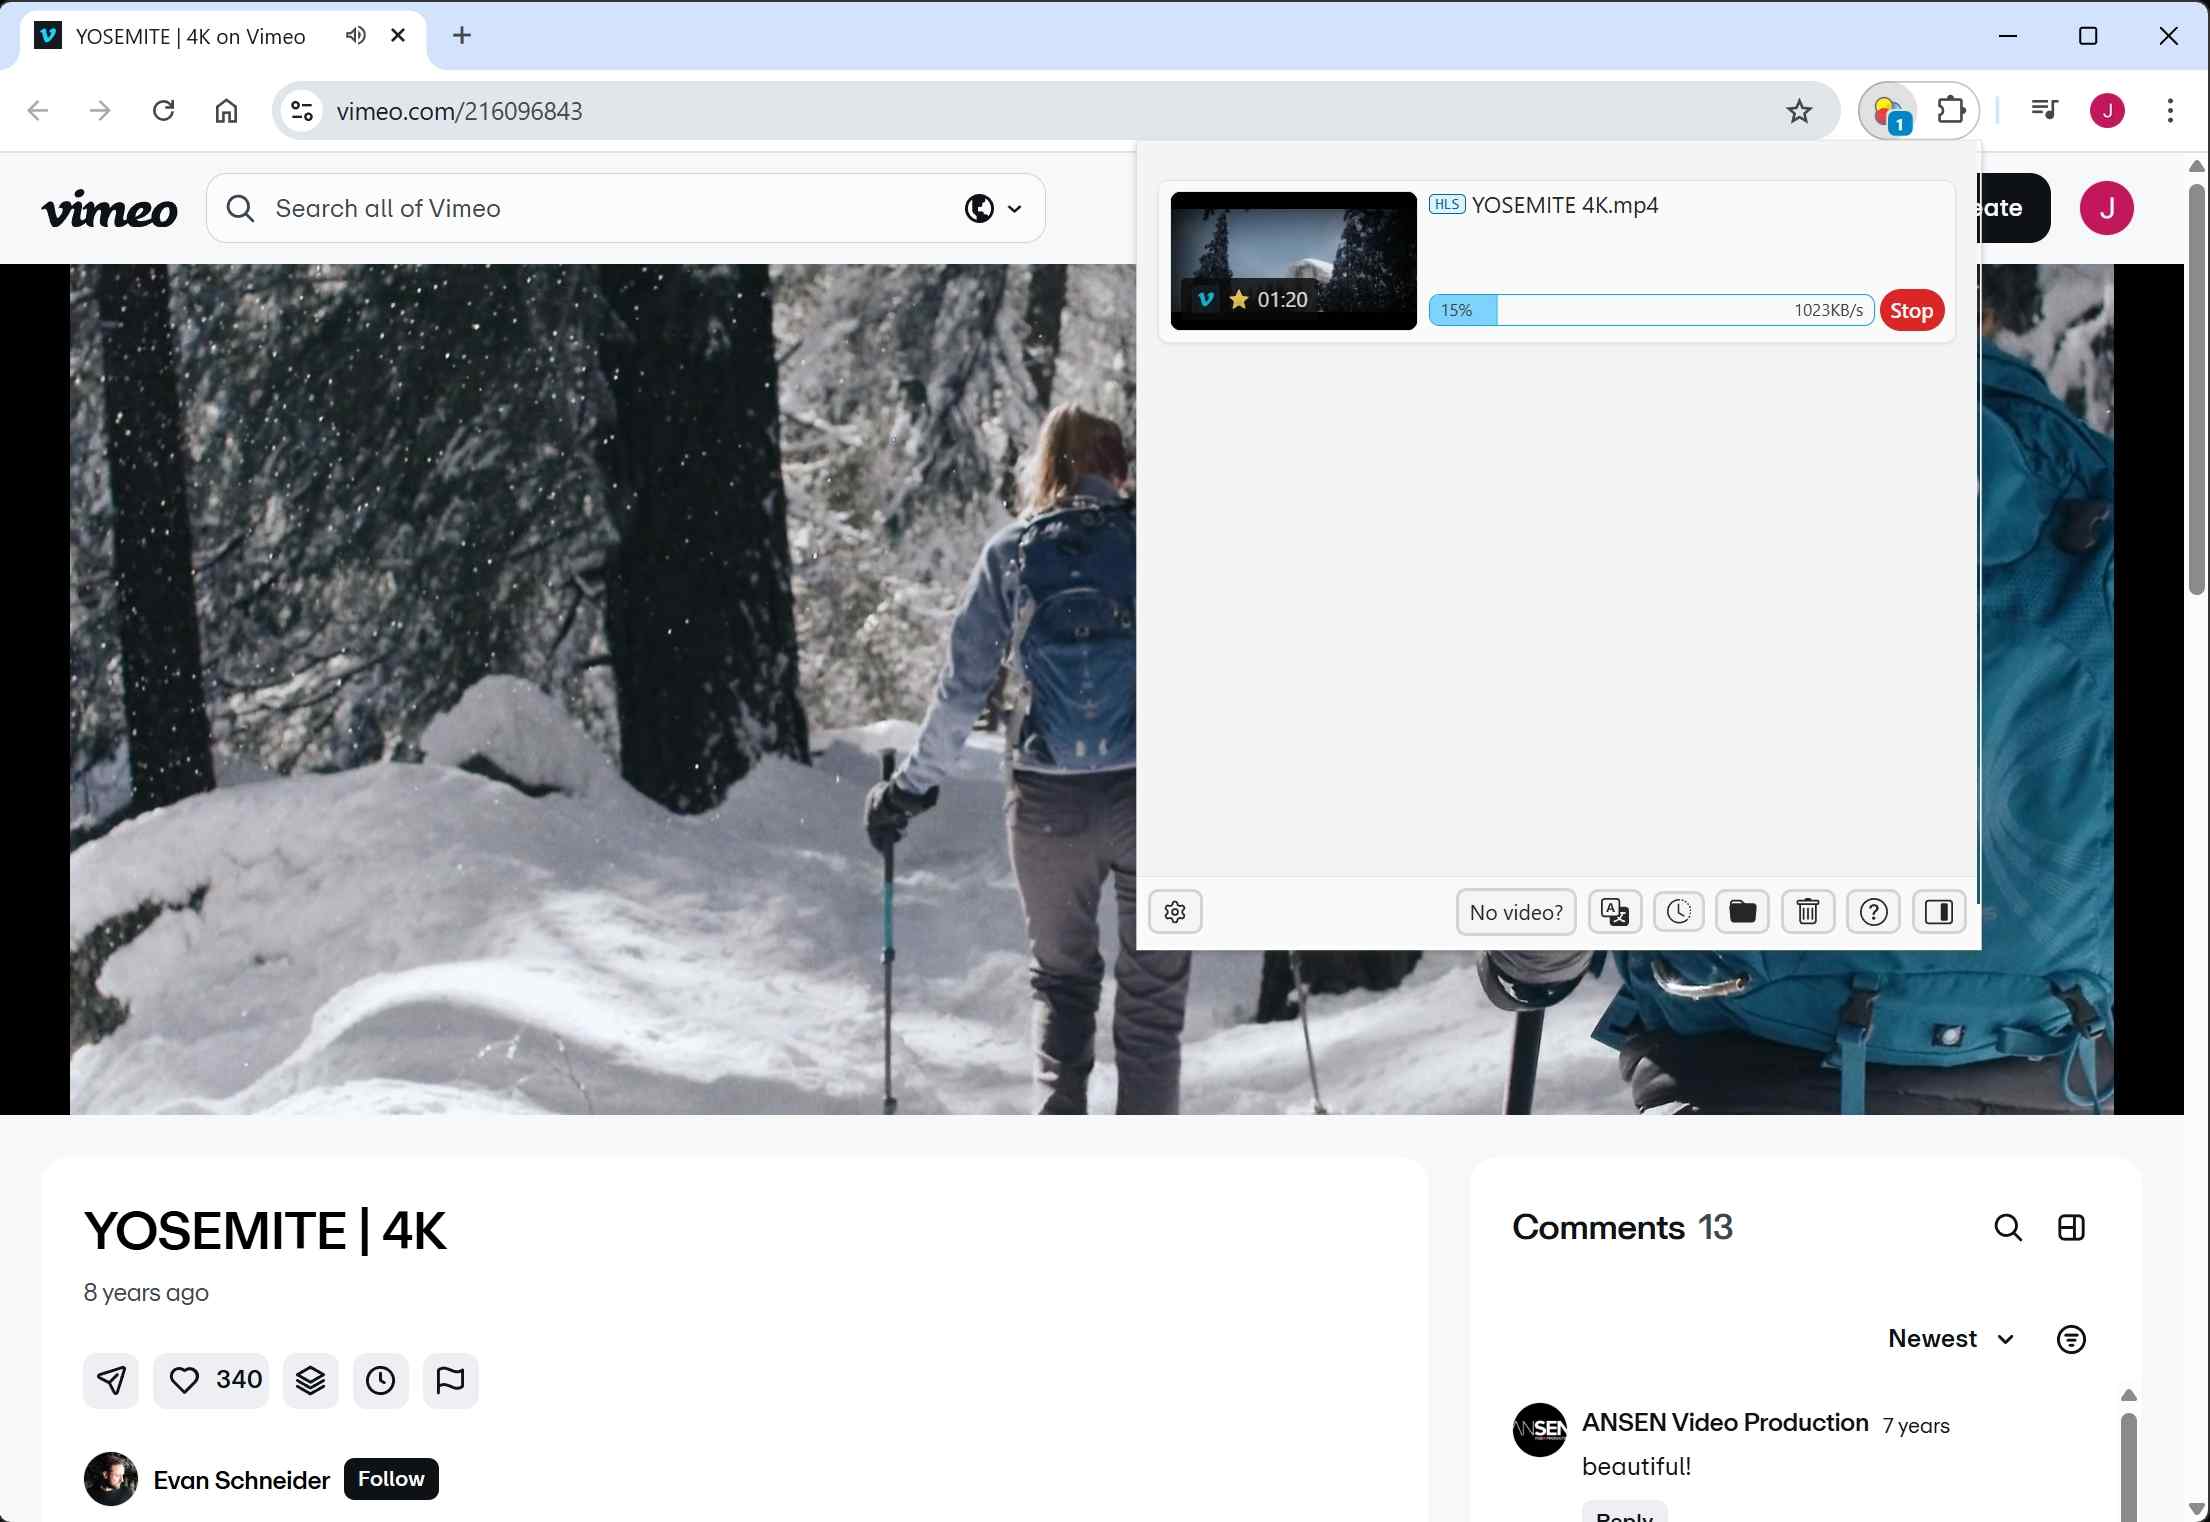Switch to the YOSEMITE | 4K browser tab
The height and width of the screenshot is (1522, 2210).
(x=190, y=35)
